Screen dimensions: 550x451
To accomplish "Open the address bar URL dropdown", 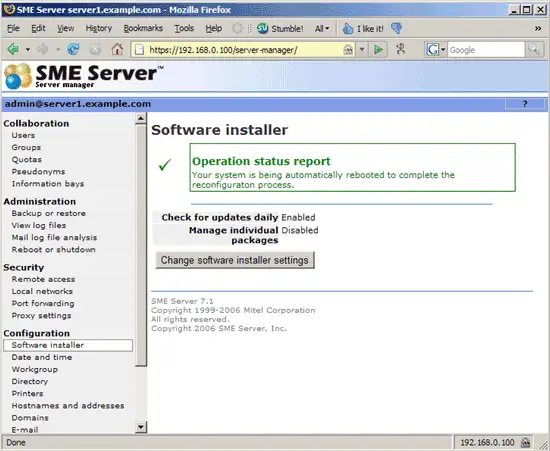I will pos(362,50).
